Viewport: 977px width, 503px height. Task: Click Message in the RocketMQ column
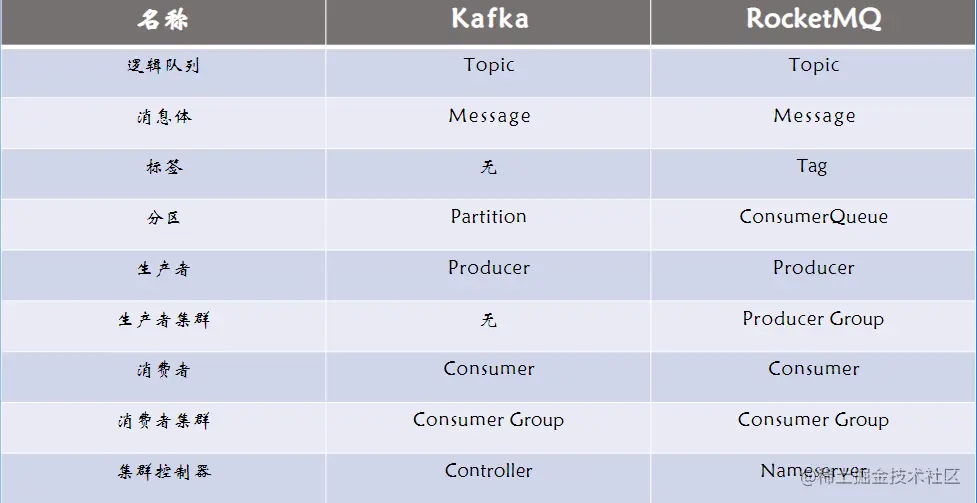point(814,116)
